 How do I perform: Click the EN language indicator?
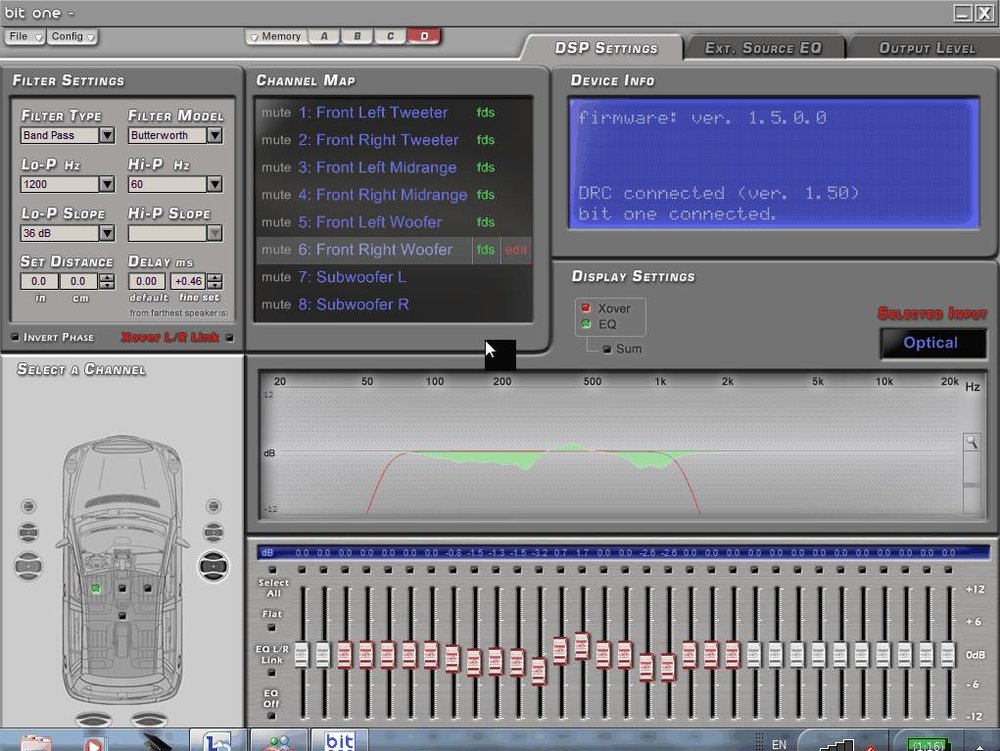coord(779,744)
